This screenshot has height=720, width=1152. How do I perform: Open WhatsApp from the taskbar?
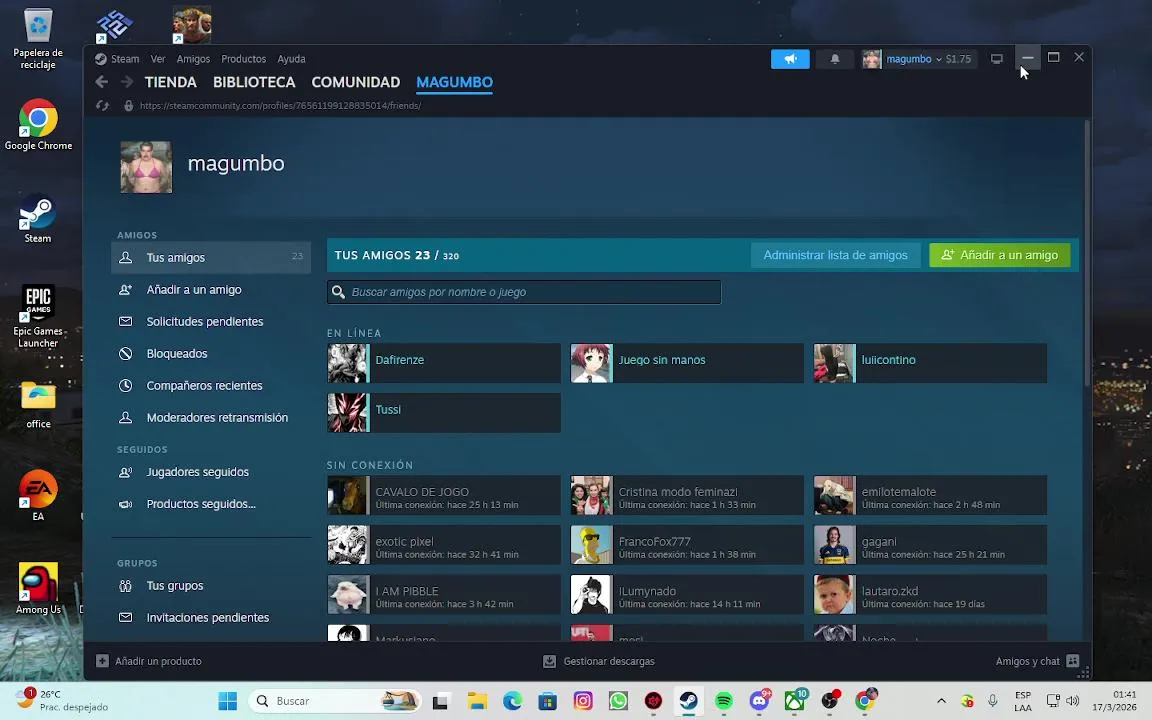pos(618,701)
